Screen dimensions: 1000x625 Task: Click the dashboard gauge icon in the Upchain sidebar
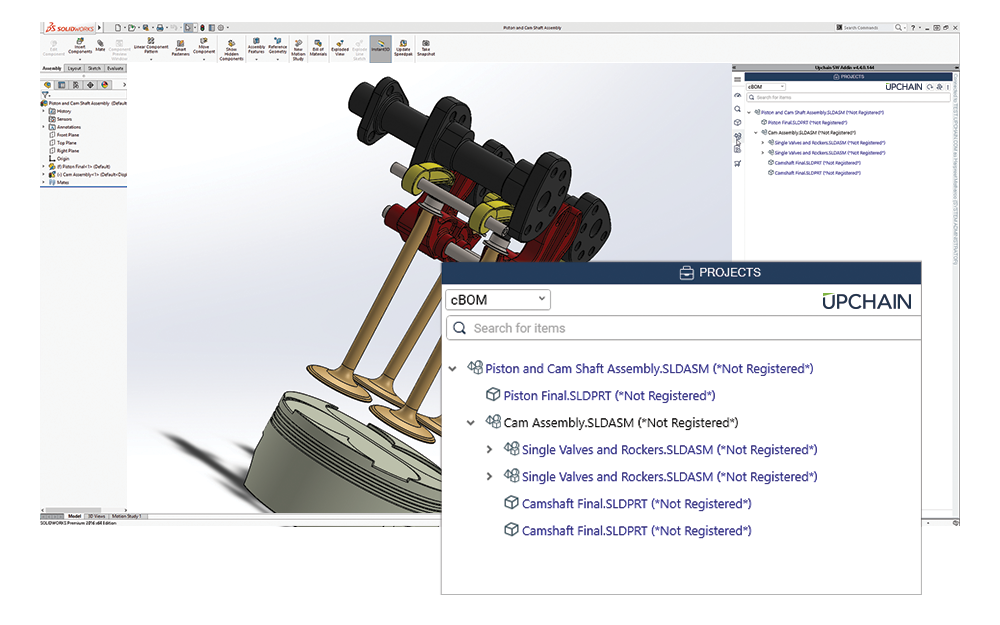point(737,95)
